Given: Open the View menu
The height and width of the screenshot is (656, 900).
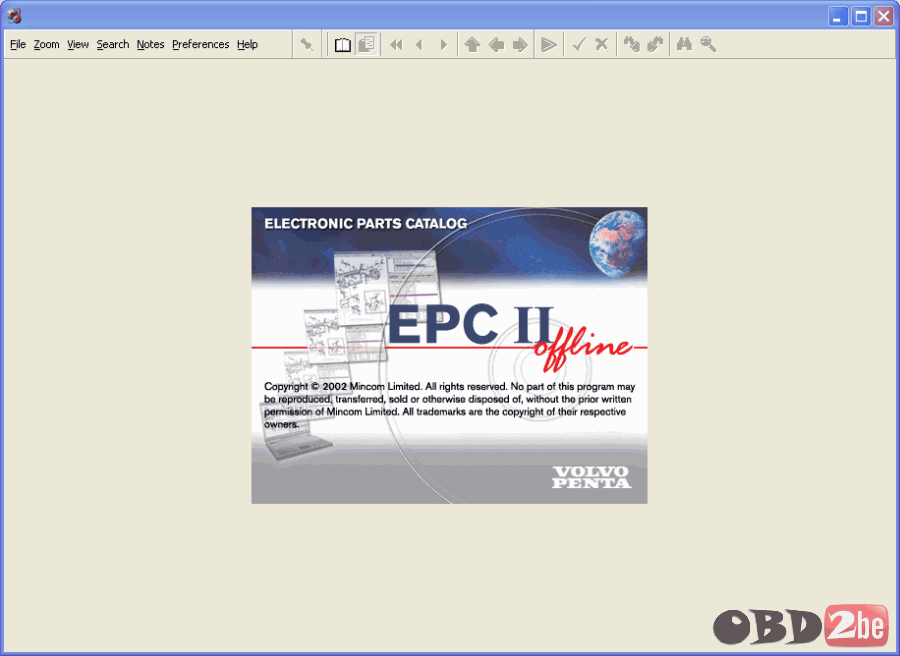Looking at the screenshot, I should point(77,44).
